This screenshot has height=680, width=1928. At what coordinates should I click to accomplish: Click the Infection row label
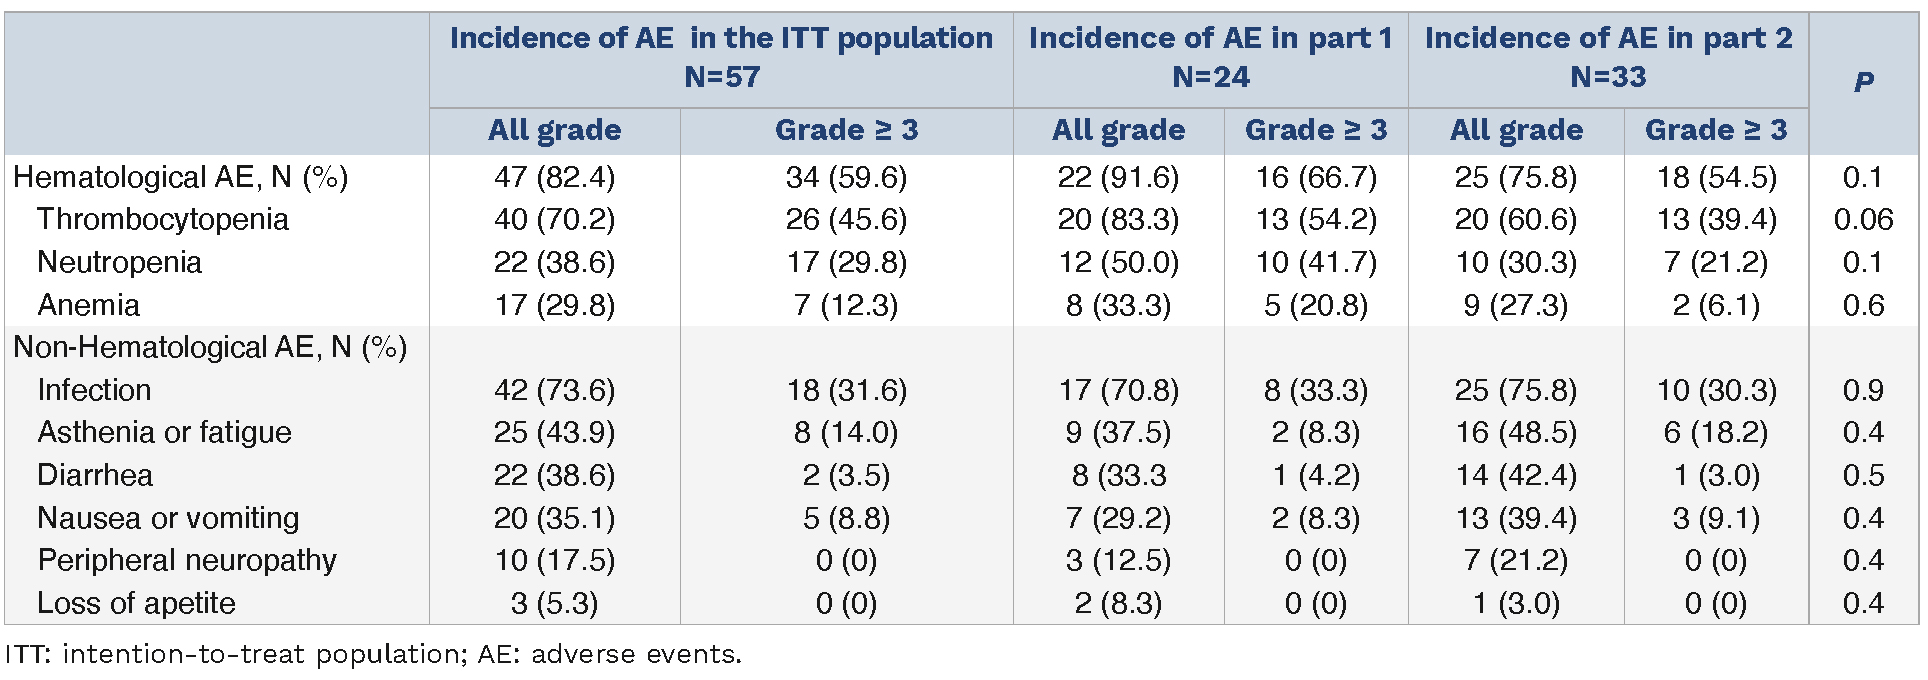[94, 390]
